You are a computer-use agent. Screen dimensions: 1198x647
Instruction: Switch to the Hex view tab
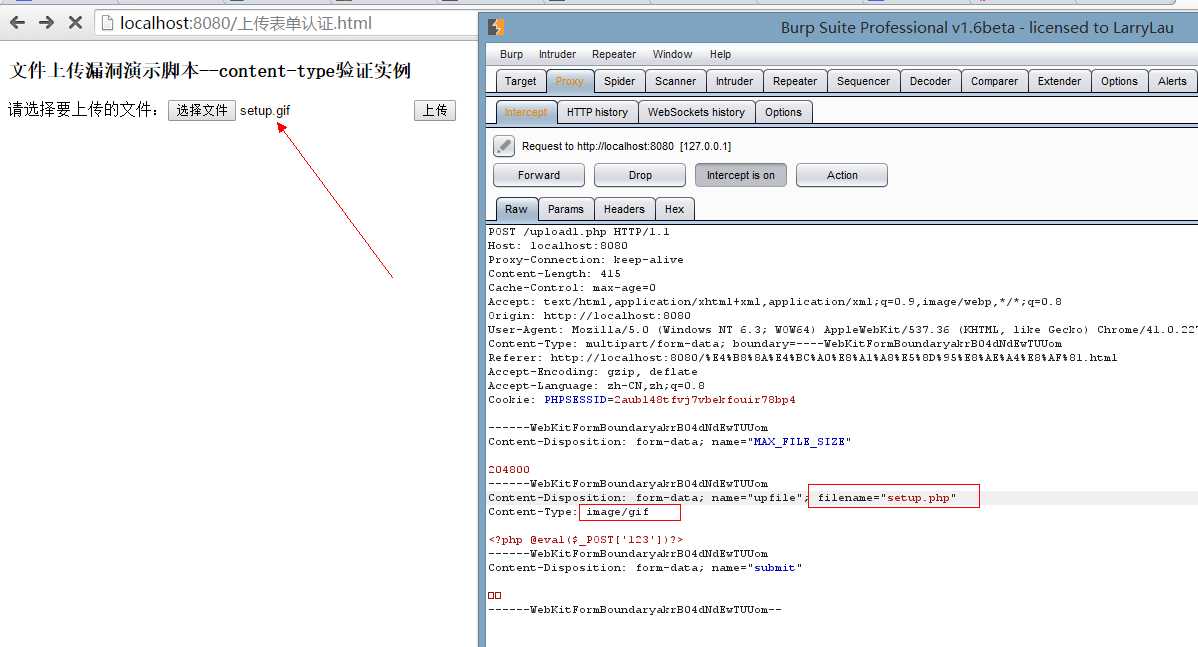(674, 209)
